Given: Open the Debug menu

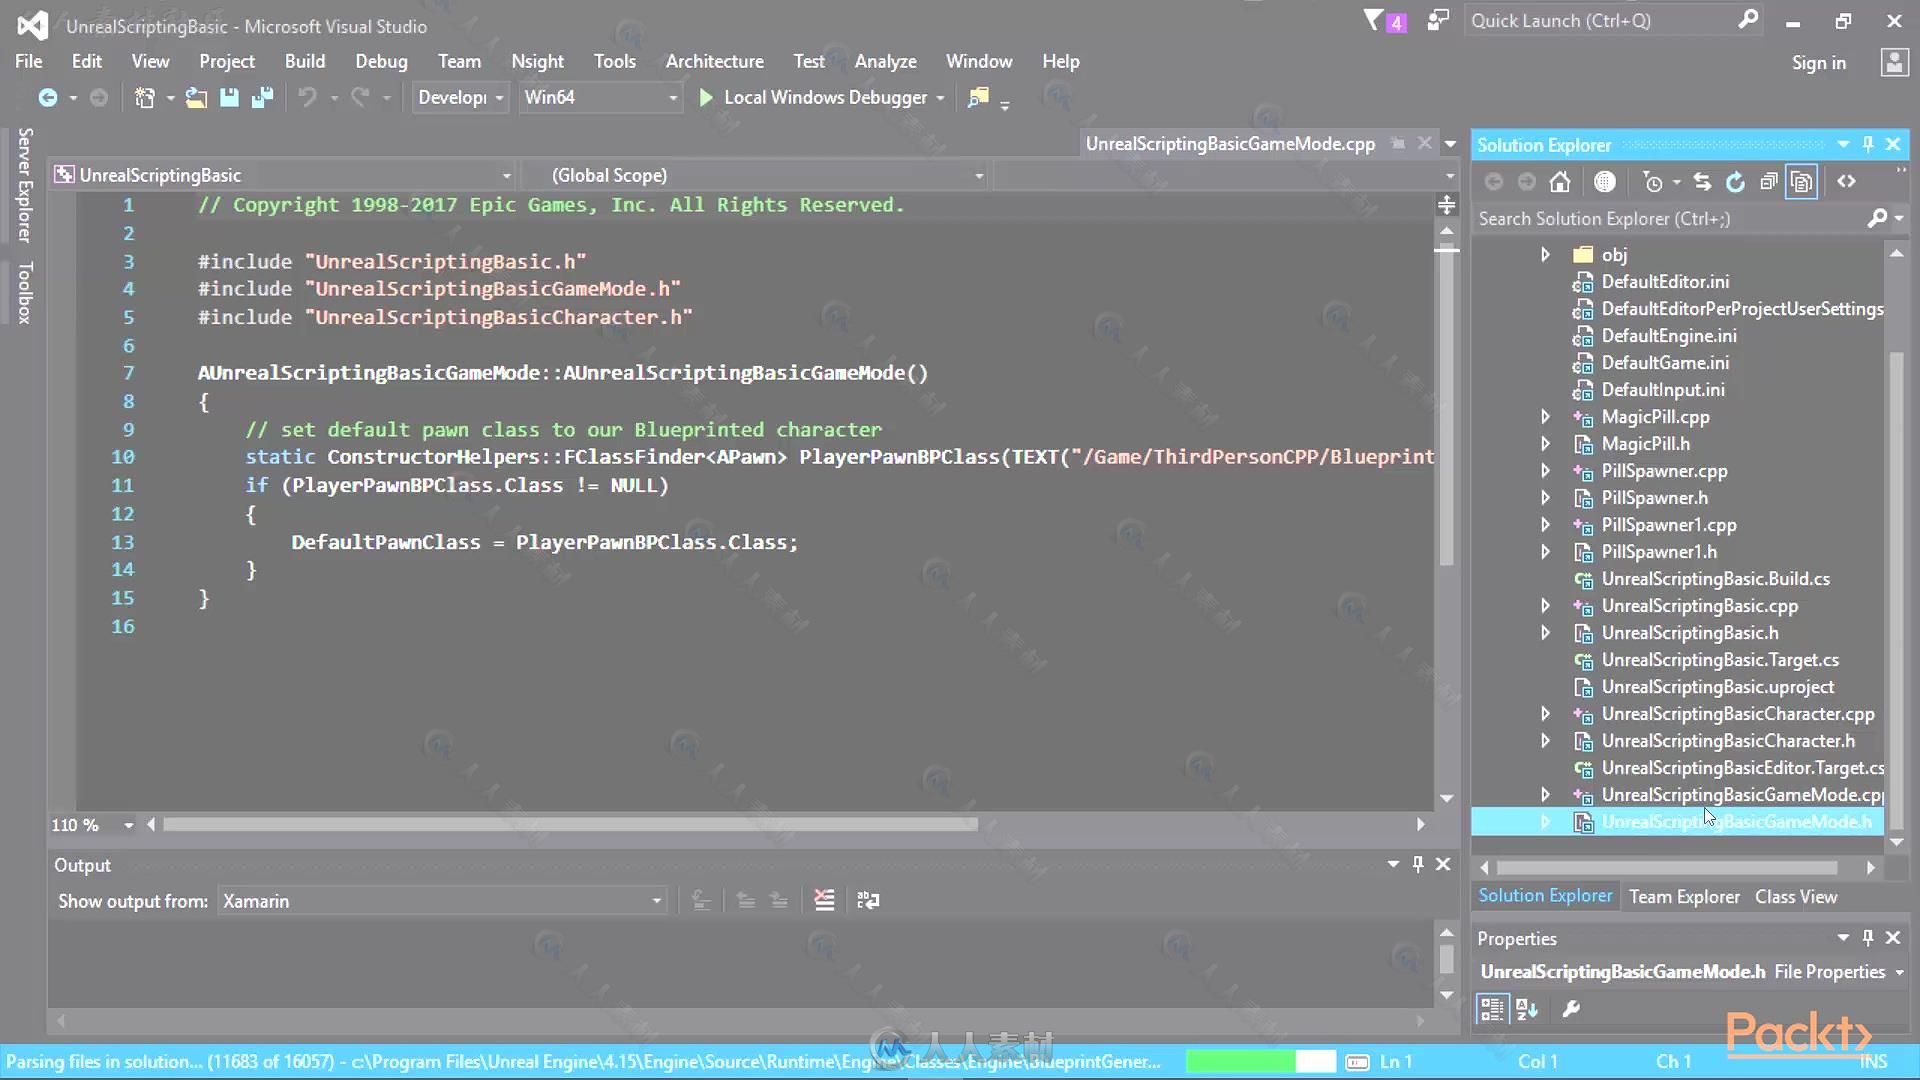Looking at the screenshot, I should pyautogui.click(x=381, y=61).
